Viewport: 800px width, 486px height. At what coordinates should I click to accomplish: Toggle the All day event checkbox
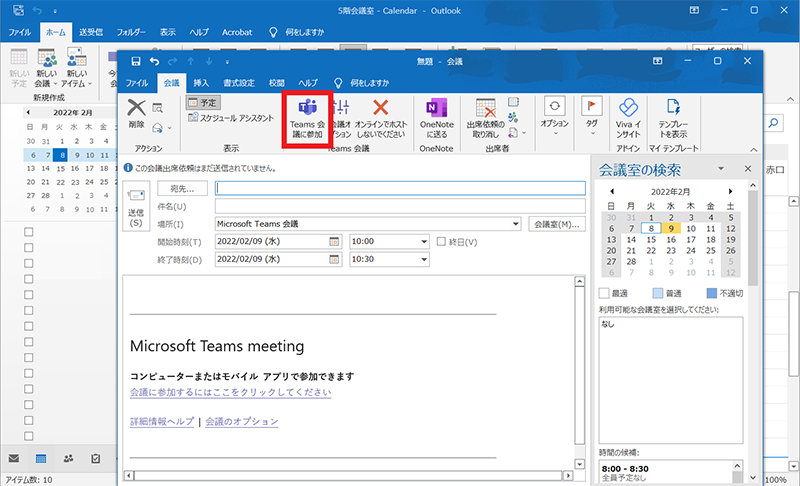pos(441,241)
